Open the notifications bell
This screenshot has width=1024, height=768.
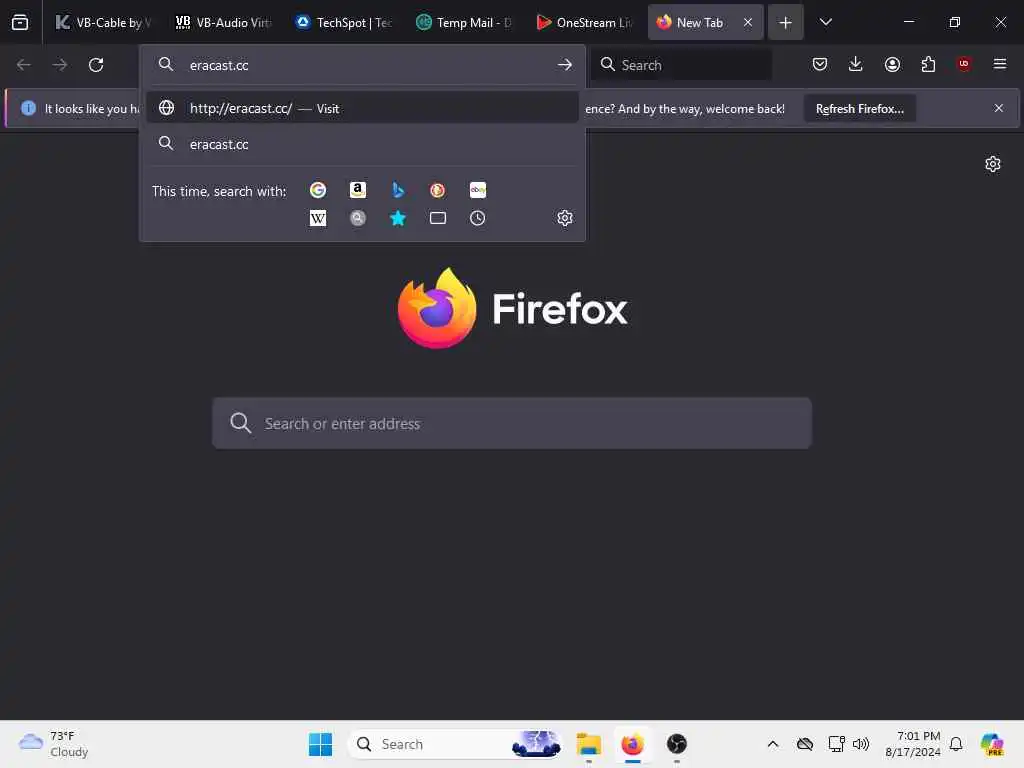pos(956,744)
